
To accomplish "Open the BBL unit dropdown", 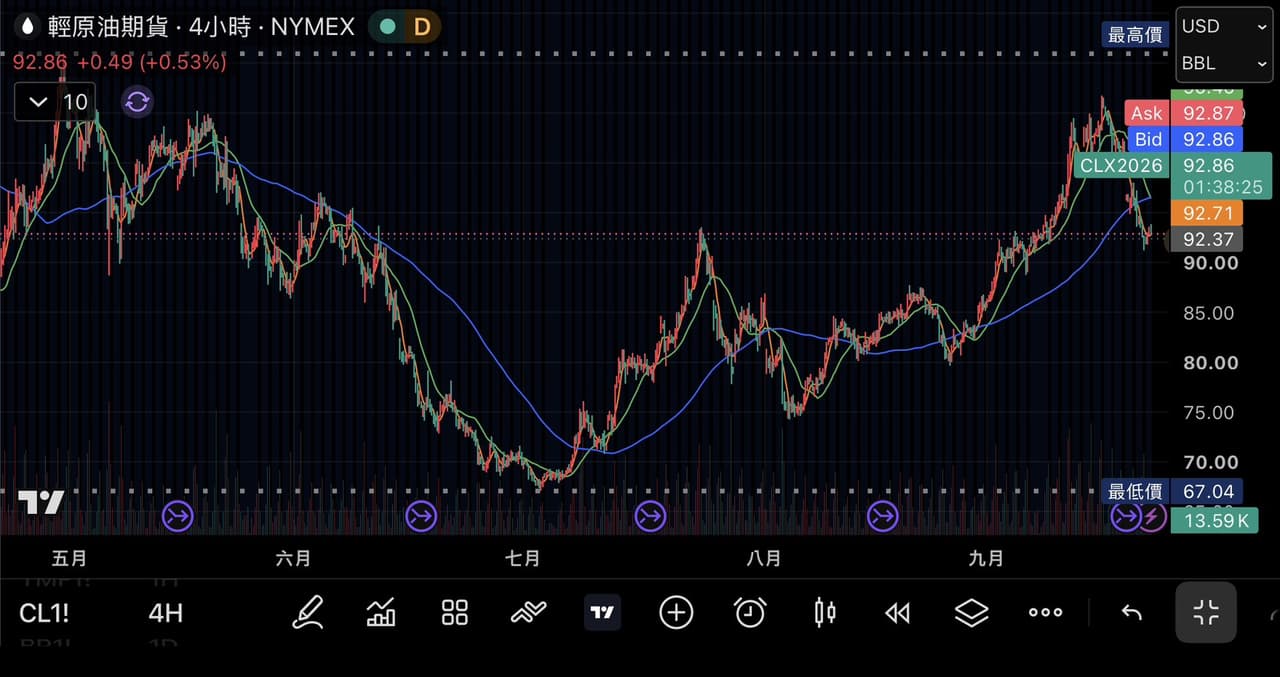I will [1225, 63].
